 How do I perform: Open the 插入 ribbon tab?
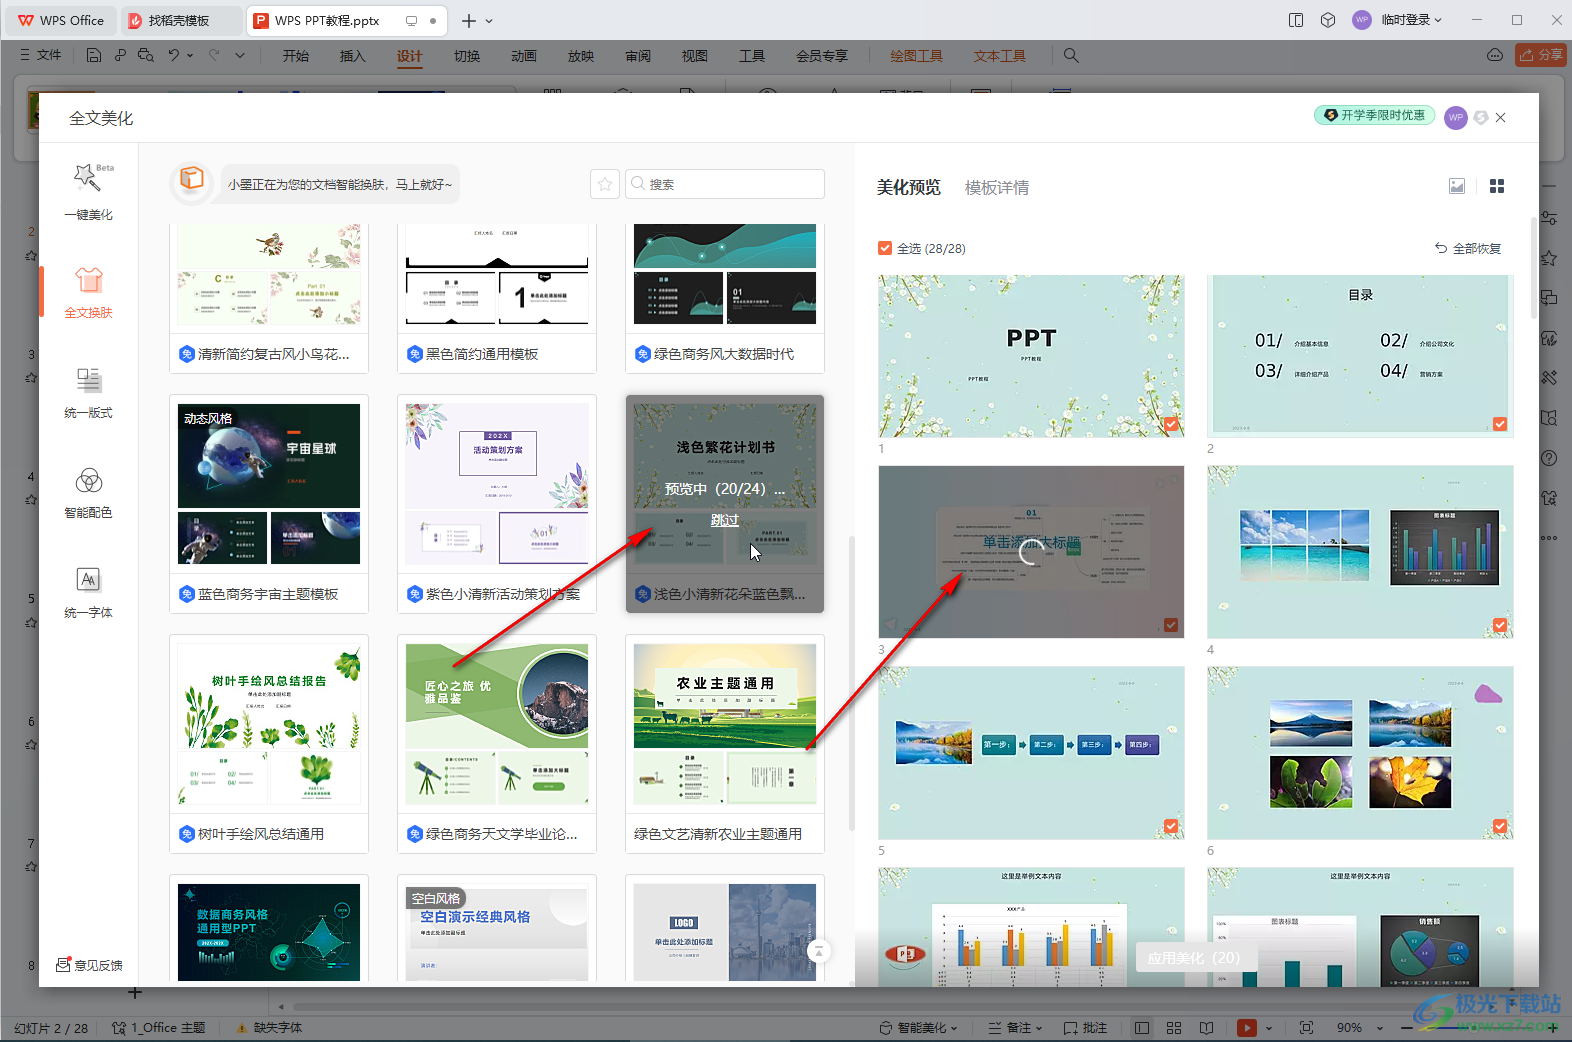pyautogui.click(x=353, y=55)
